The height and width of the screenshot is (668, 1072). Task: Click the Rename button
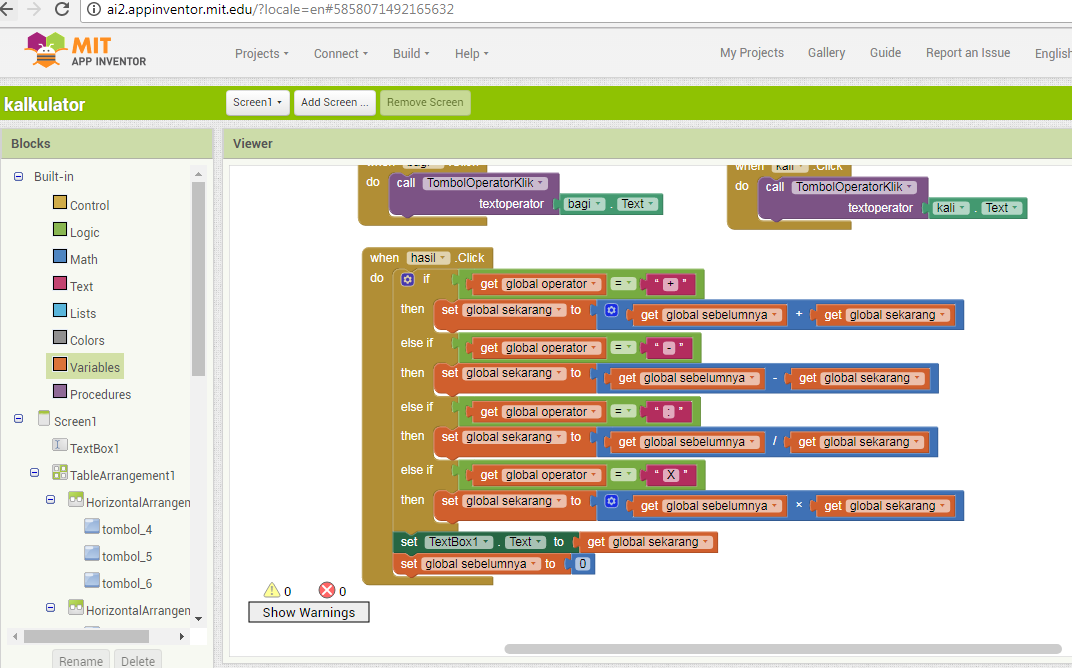81,660
